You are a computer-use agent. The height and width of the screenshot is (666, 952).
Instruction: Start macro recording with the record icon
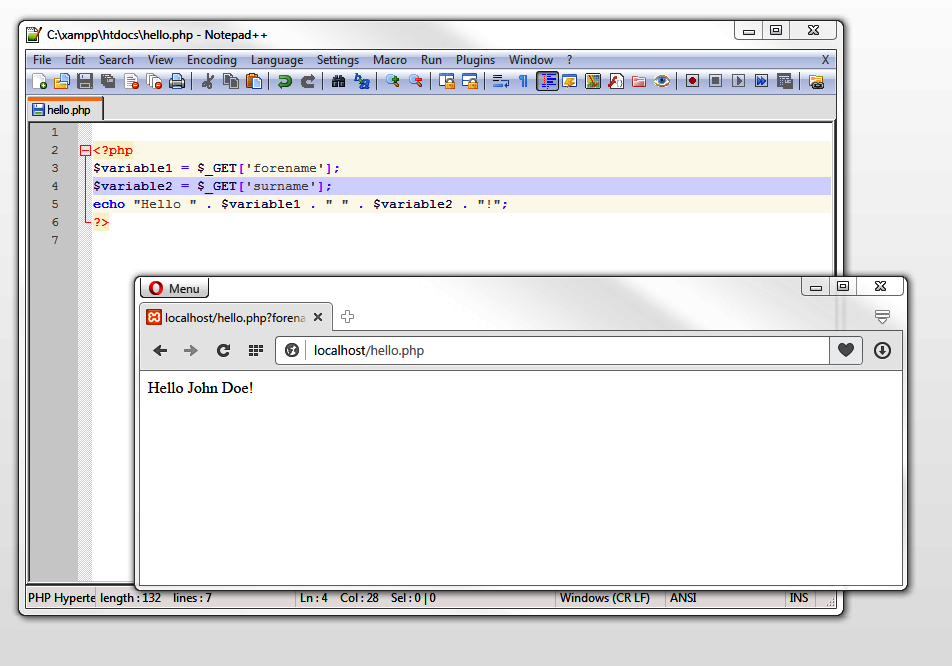(693, 81)
